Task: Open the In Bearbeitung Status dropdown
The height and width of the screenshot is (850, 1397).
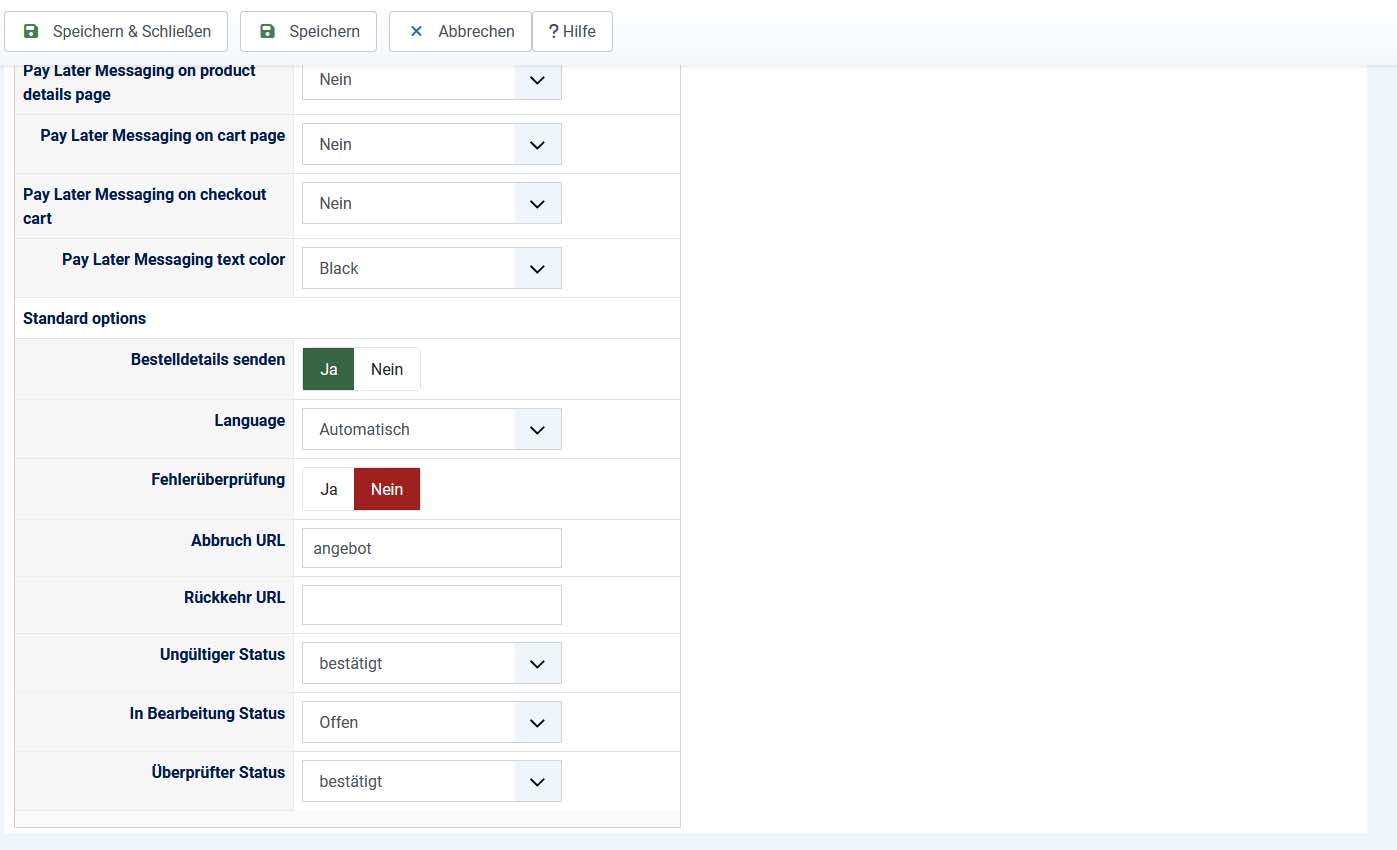Action: tap(431, 722)
